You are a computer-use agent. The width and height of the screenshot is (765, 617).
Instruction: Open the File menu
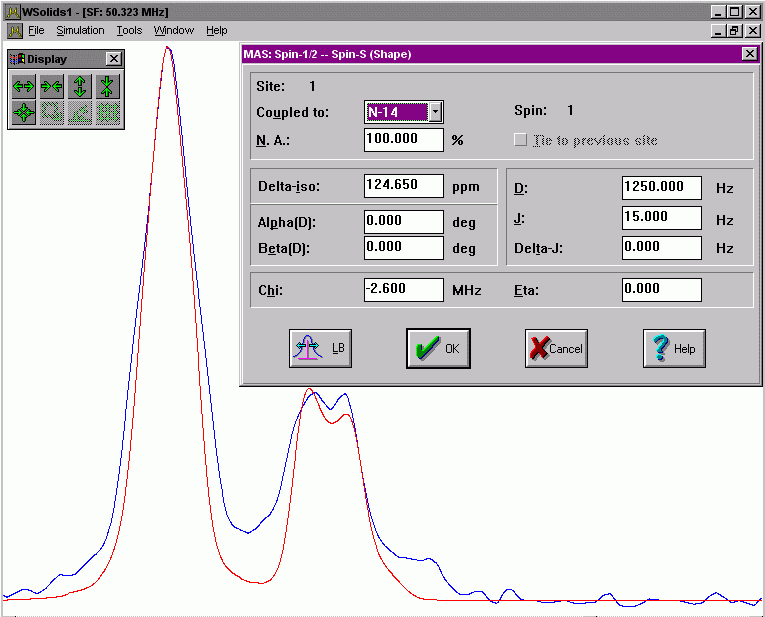(36, 31)
